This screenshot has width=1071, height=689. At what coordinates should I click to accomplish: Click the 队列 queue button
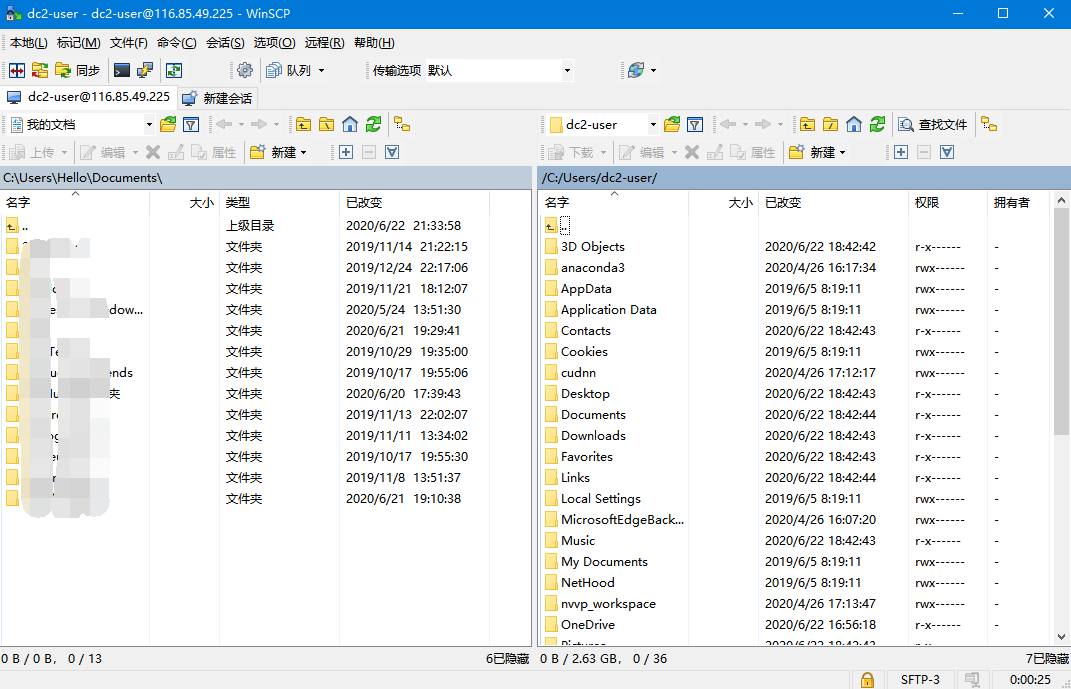click(289, 70)
